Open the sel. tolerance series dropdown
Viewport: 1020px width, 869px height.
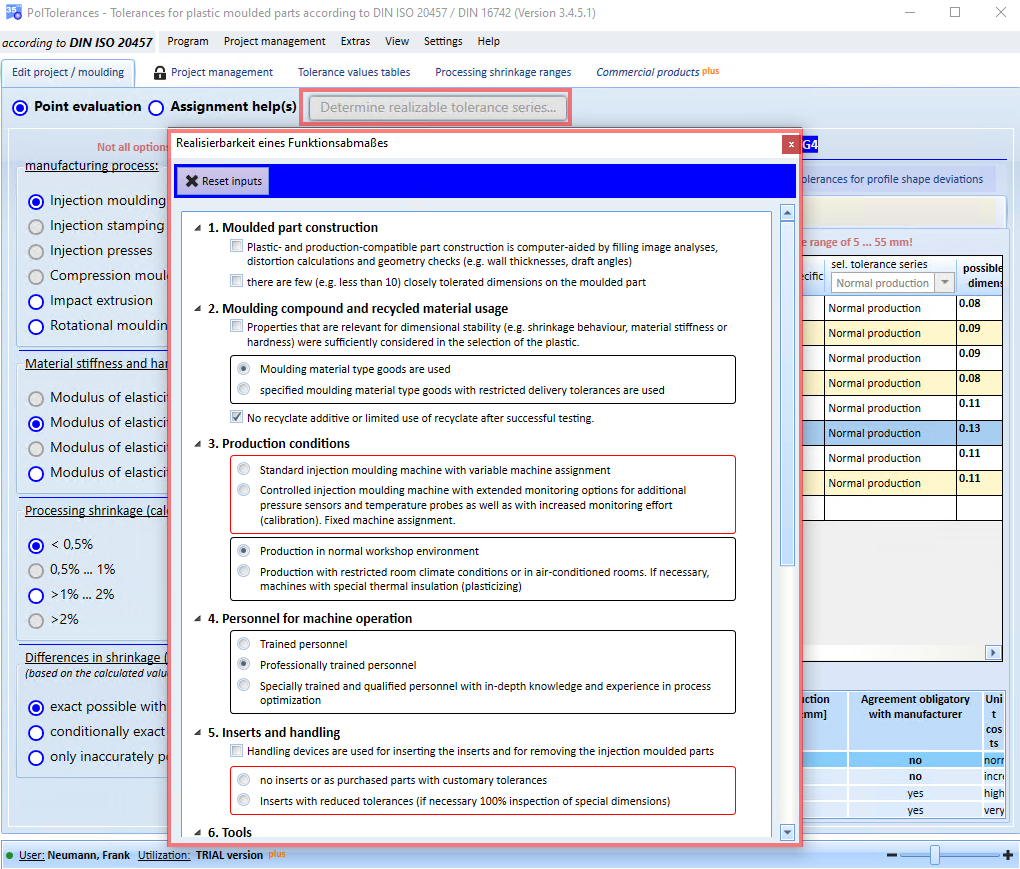pos(945,283)
